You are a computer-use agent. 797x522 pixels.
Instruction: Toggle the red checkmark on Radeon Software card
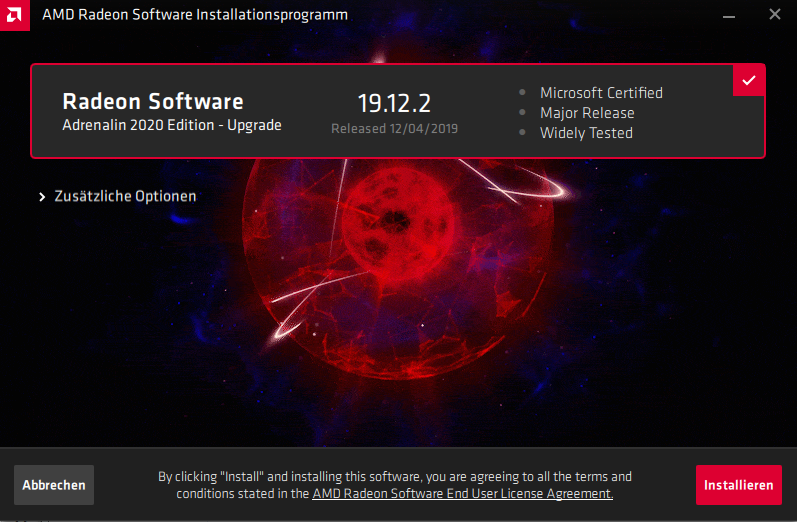749,80
